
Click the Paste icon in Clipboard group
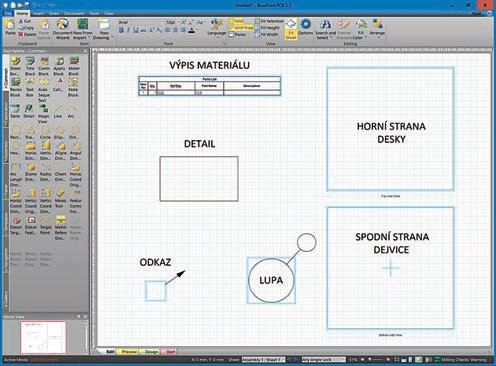tap(10, 27)
